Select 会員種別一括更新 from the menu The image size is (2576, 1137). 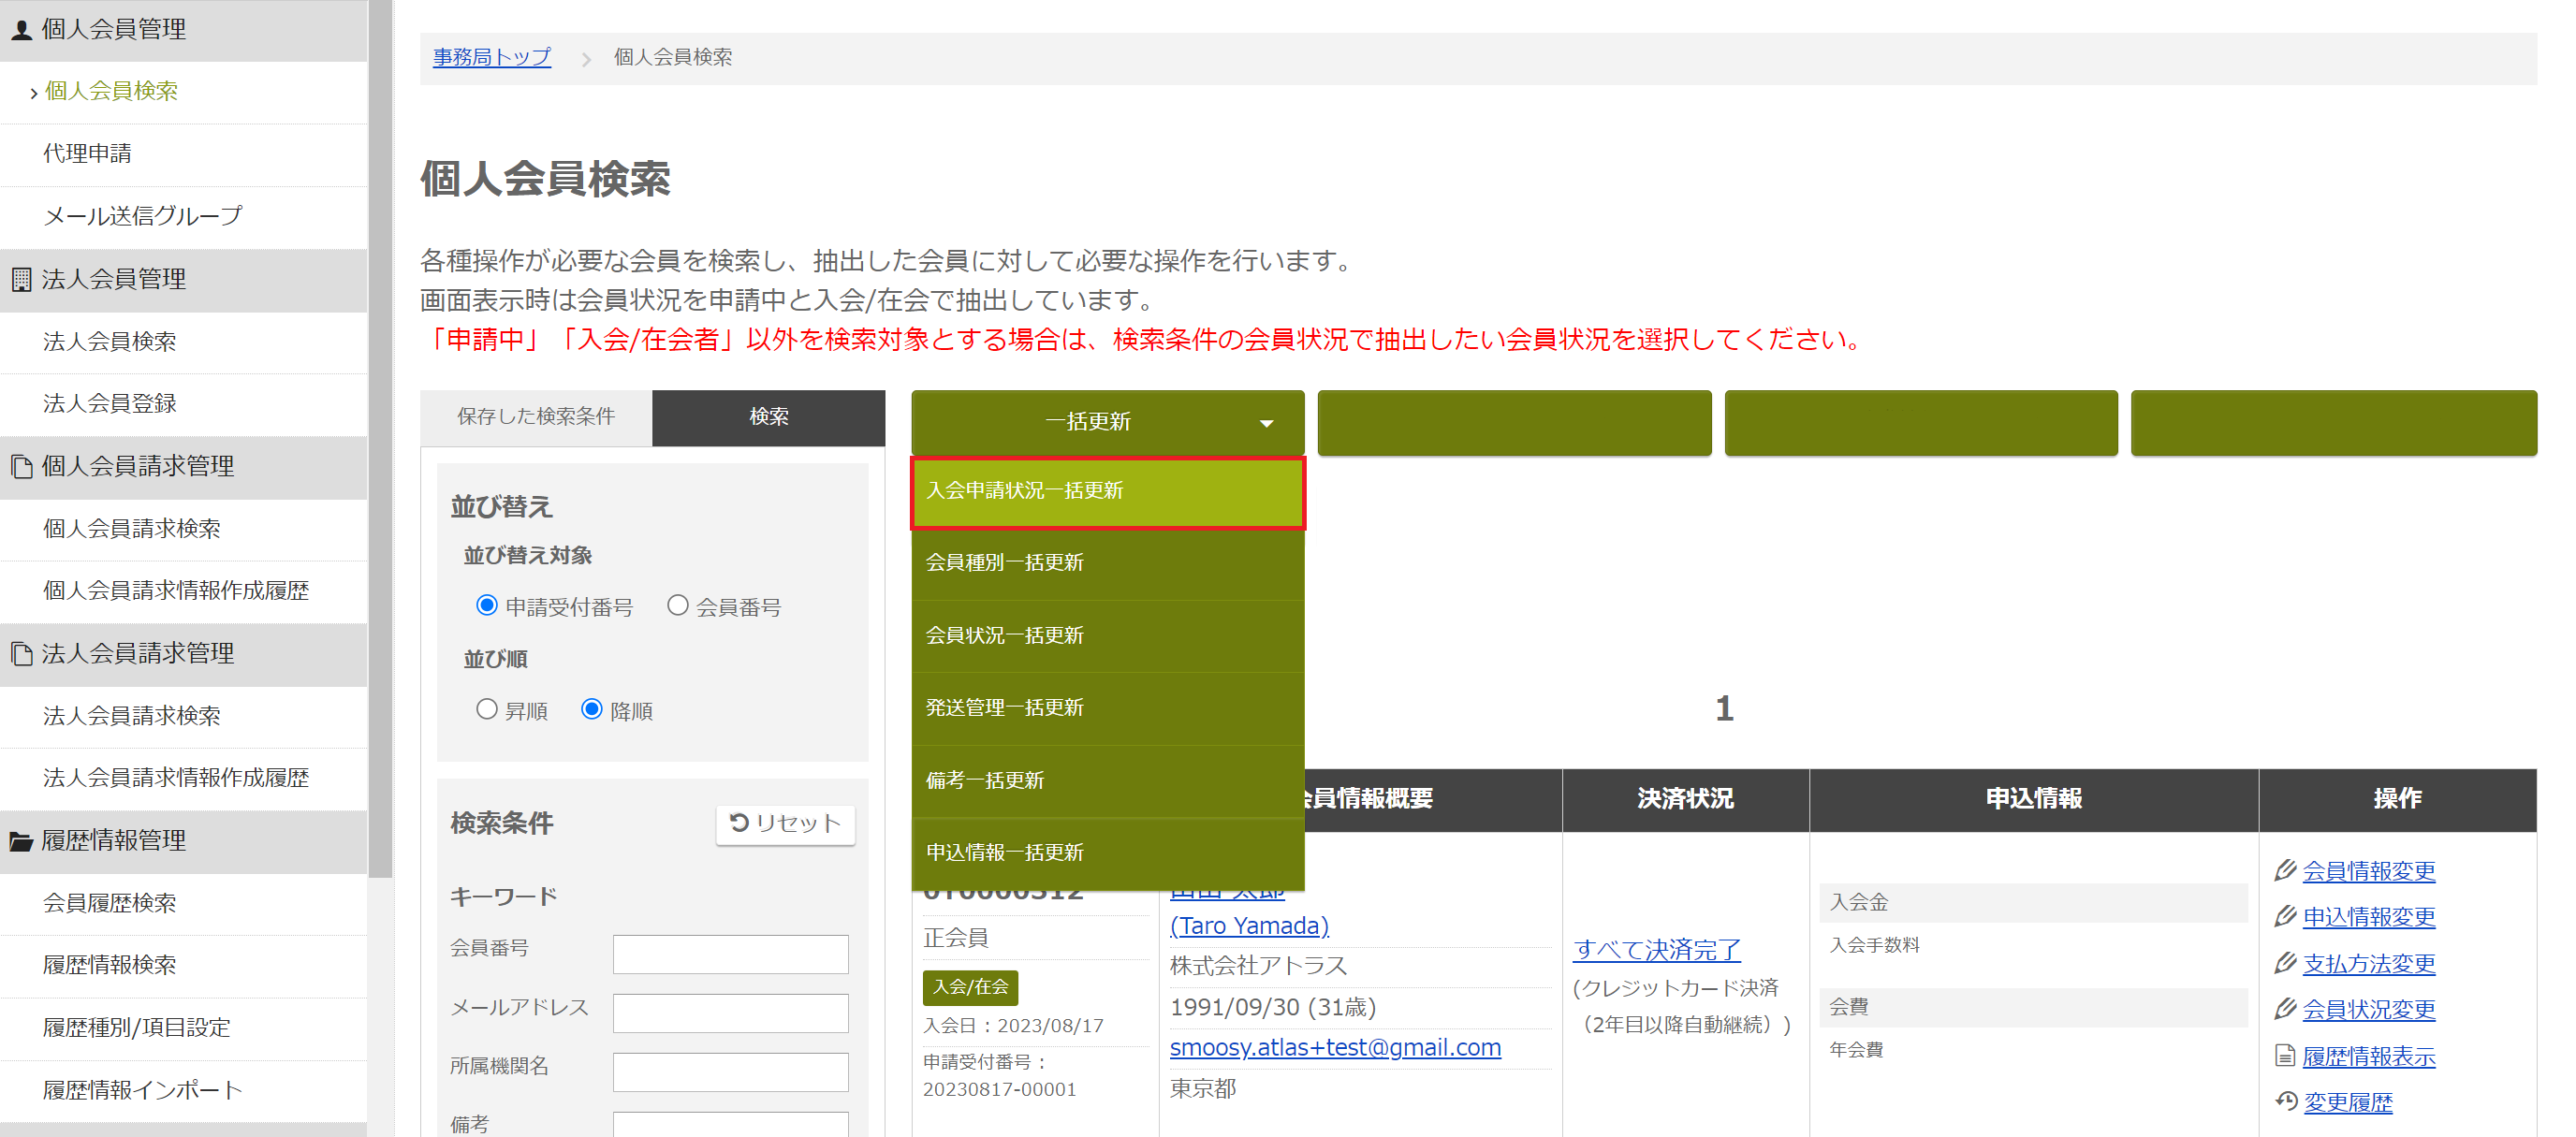pos(1108,563)
